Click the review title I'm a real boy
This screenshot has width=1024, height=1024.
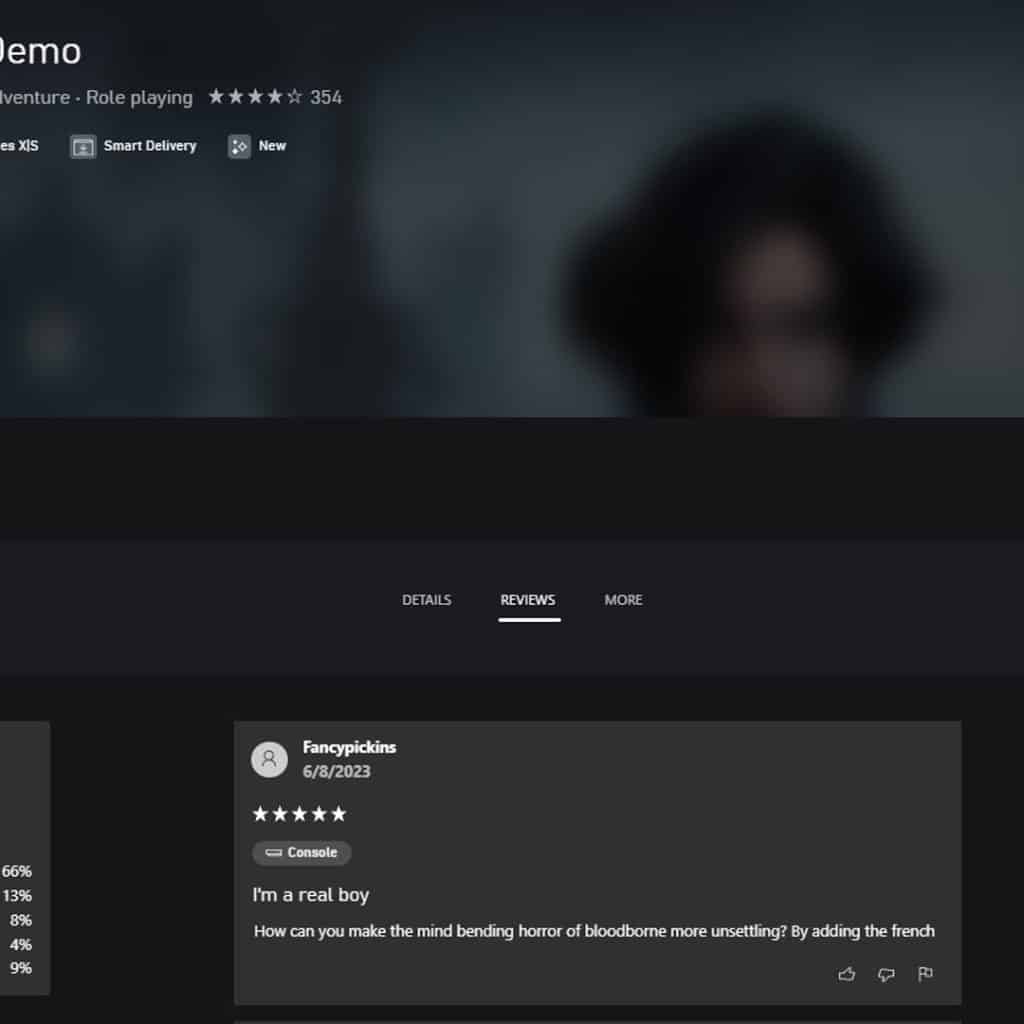point(311,895)
